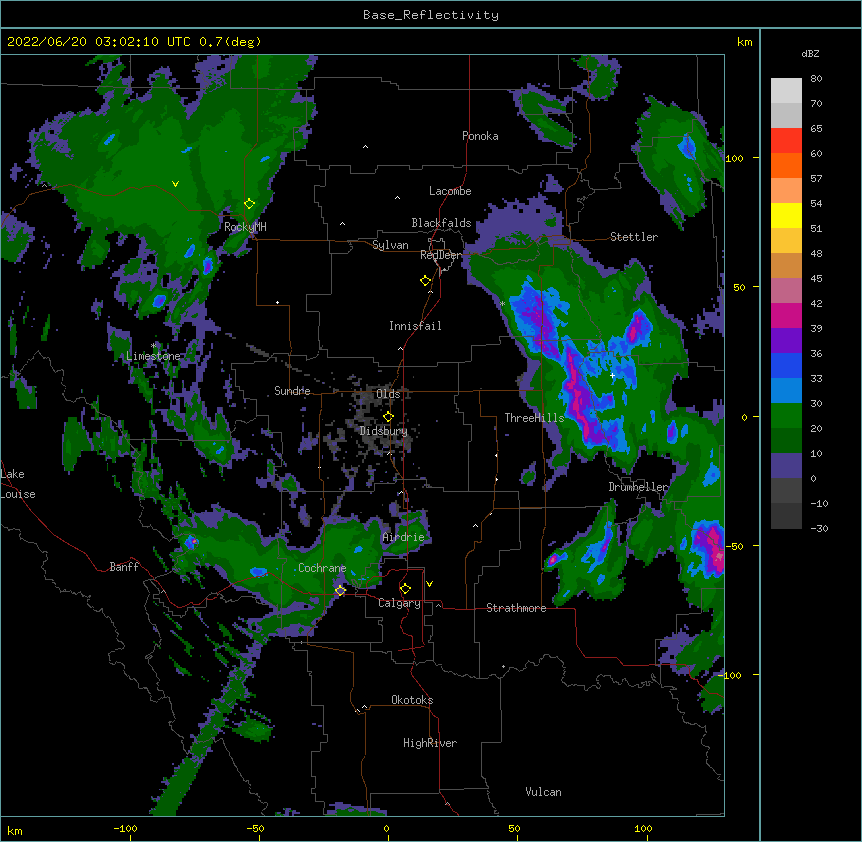Click the km unit label at bottom left
The width and height of the screenshot is (862, 842).
(15, 831)
